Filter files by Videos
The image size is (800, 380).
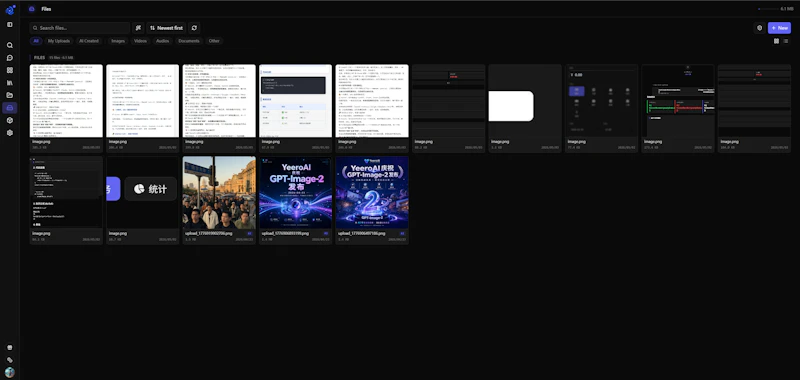click(140, 41)
